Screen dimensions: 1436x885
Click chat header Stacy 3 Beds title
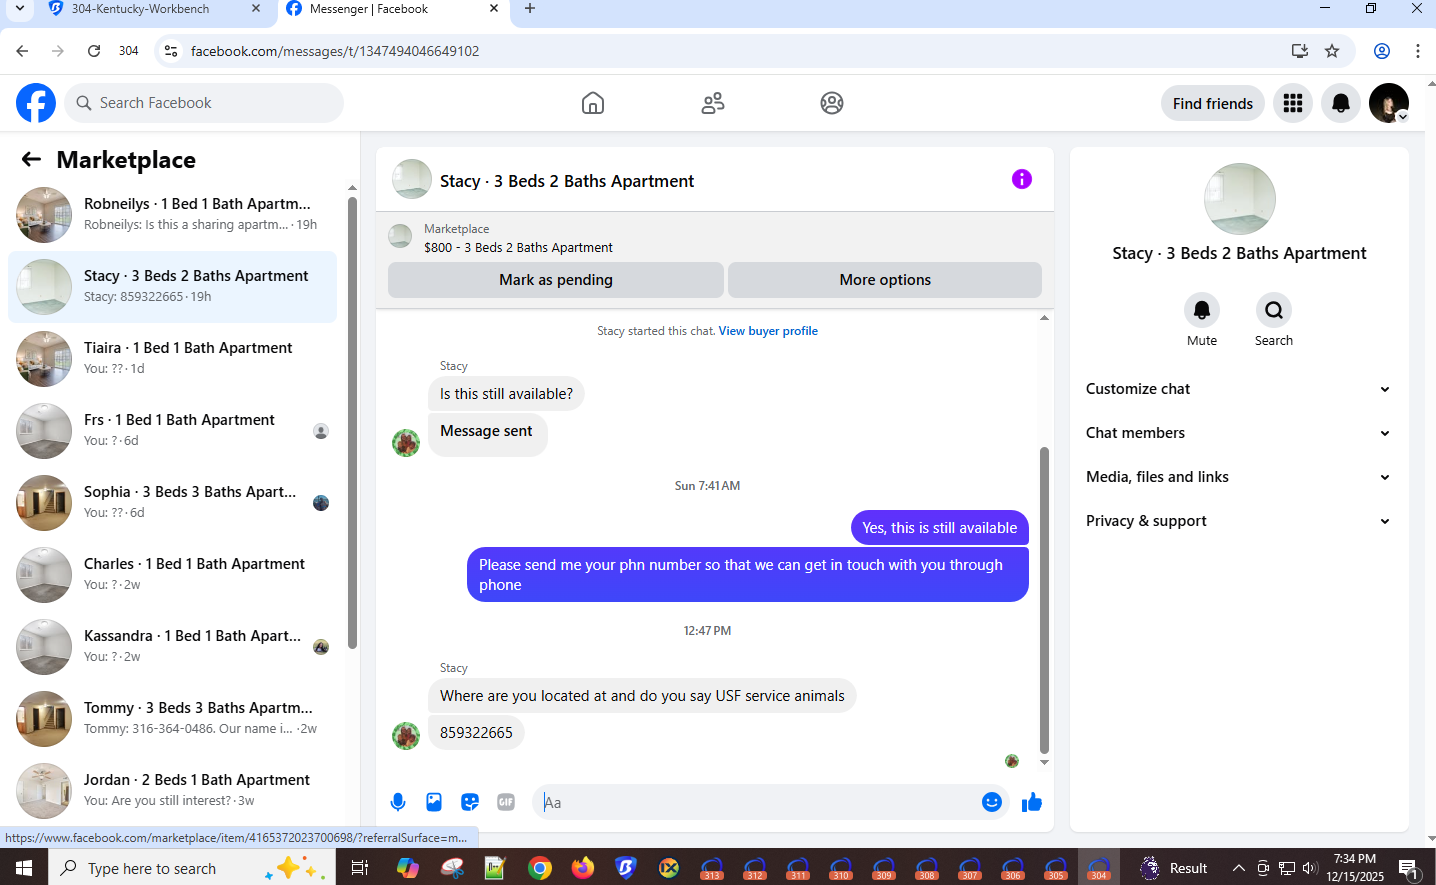click(x=567, y=181)
